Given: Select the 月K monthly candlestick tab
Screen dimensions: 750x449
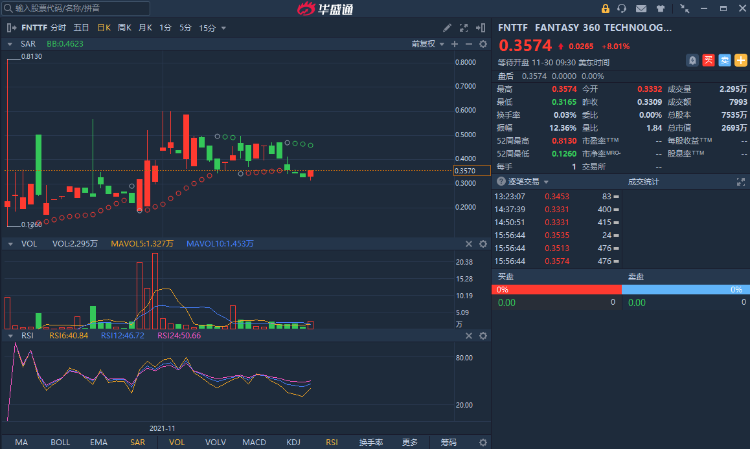Looking at the screenshot, I should [x=145, y=28].
